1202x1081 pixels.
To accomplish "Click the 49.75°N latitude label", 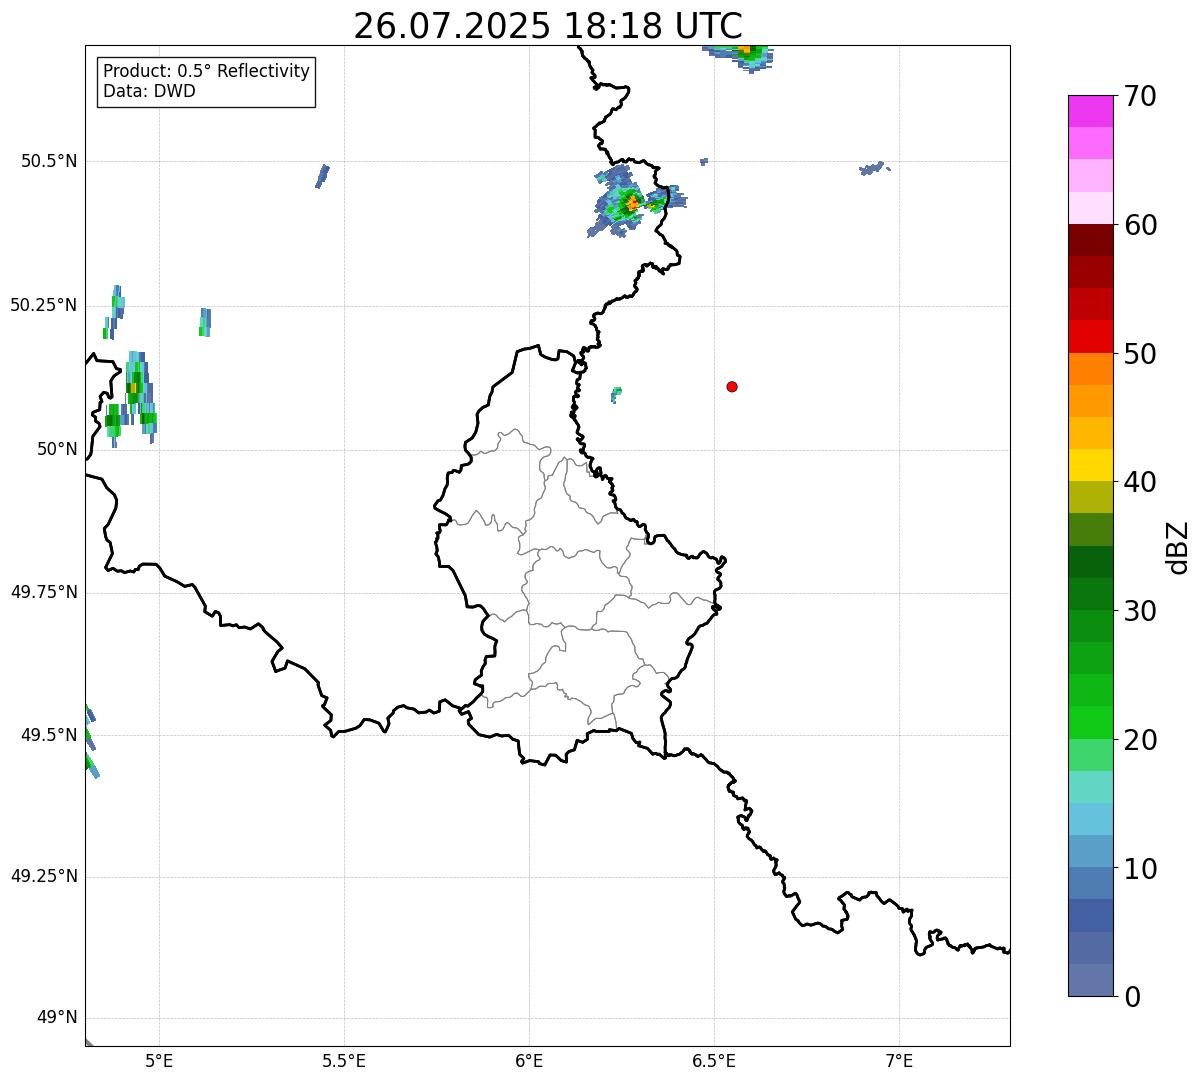I will click(44, 592).
